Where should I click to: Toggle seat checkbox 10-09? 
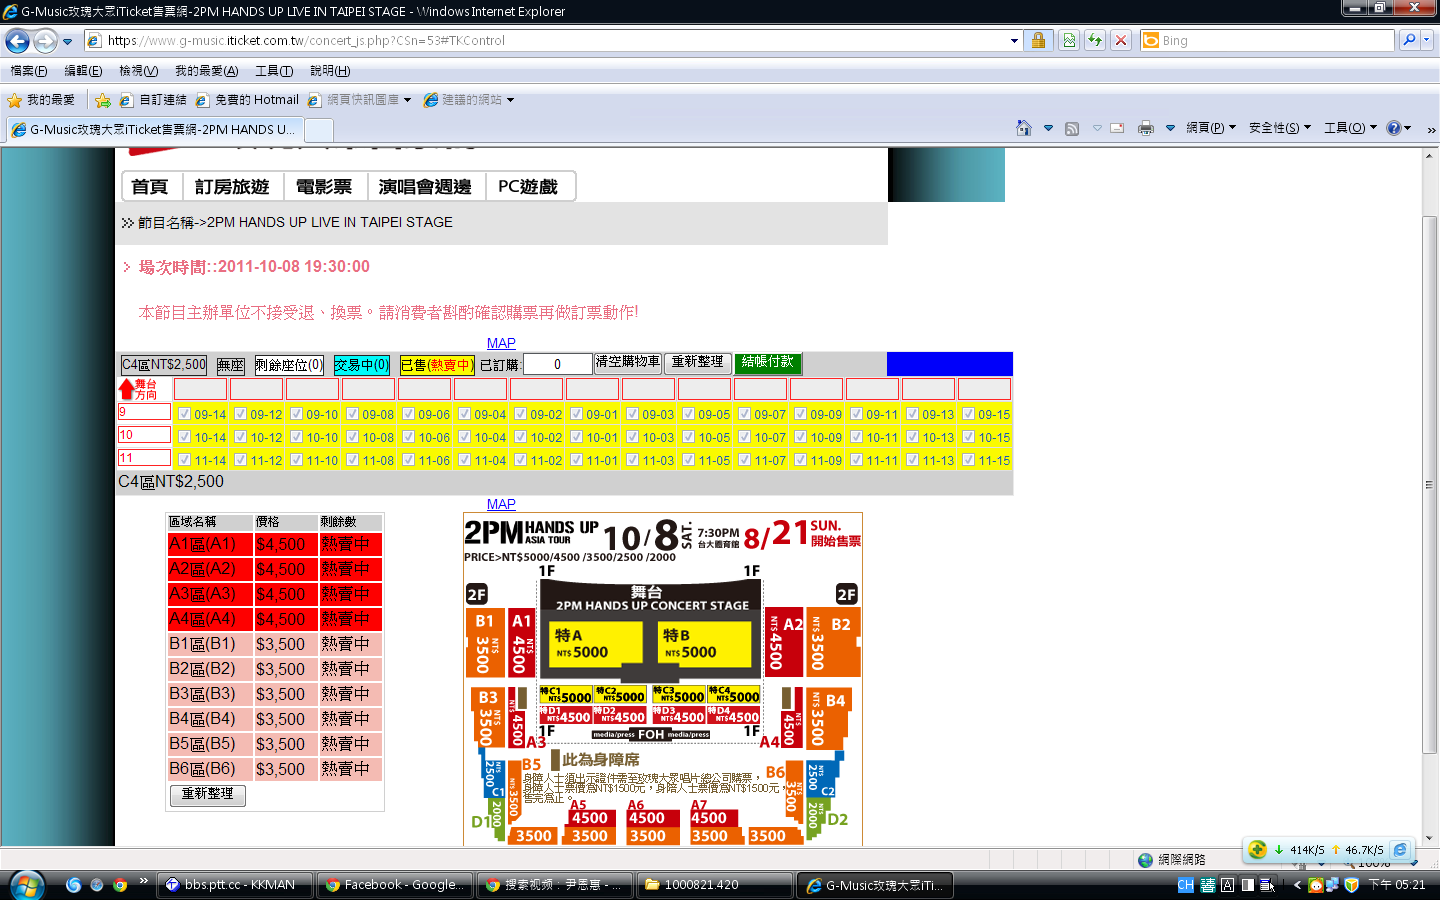pos(800,437)
